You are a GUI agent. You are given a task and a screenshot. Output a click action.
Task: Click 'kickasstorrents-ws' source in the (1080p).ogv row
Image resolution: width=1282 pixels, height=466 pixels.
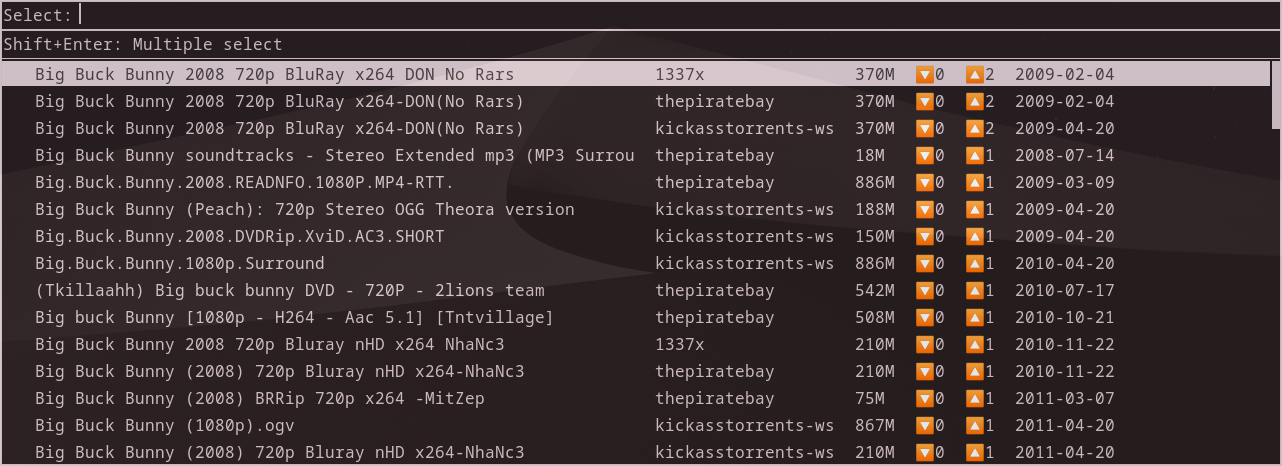(x=745, y=425)
